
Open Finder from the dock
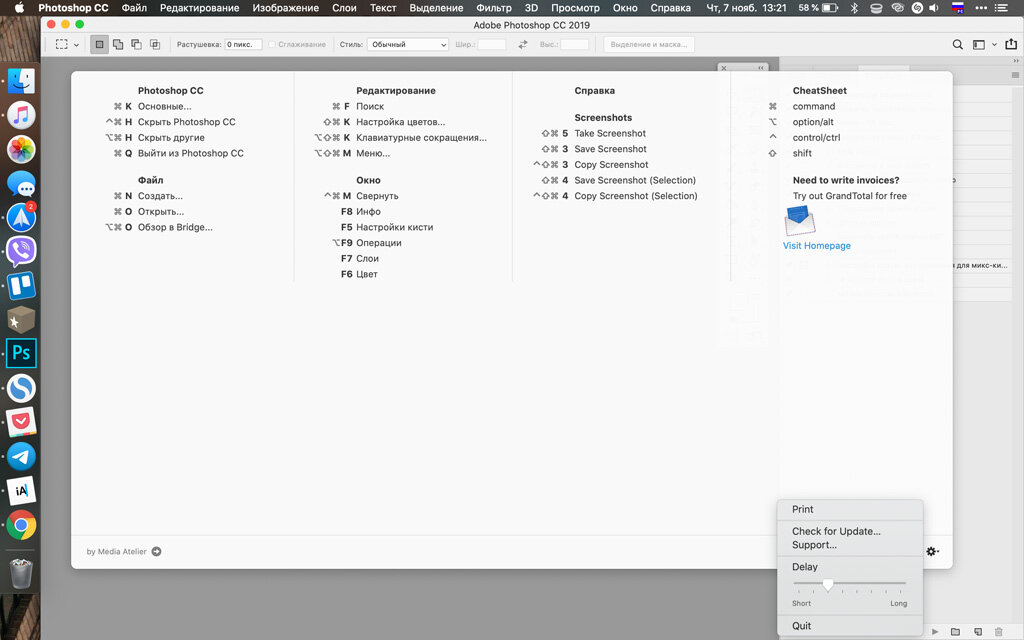pyautogui.click(x=21, y=81)
